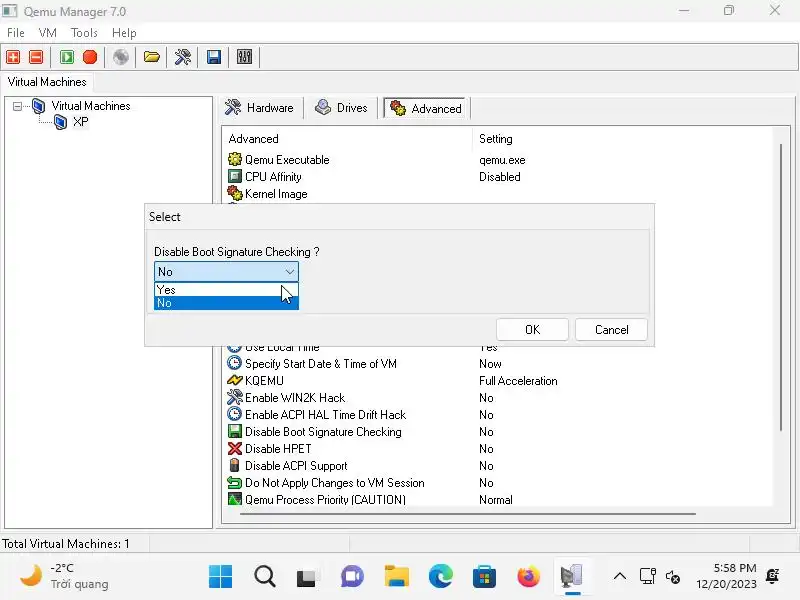Switch to the Hardware tab
Screen dimensions: 800x600
click(x=260, y=108)
